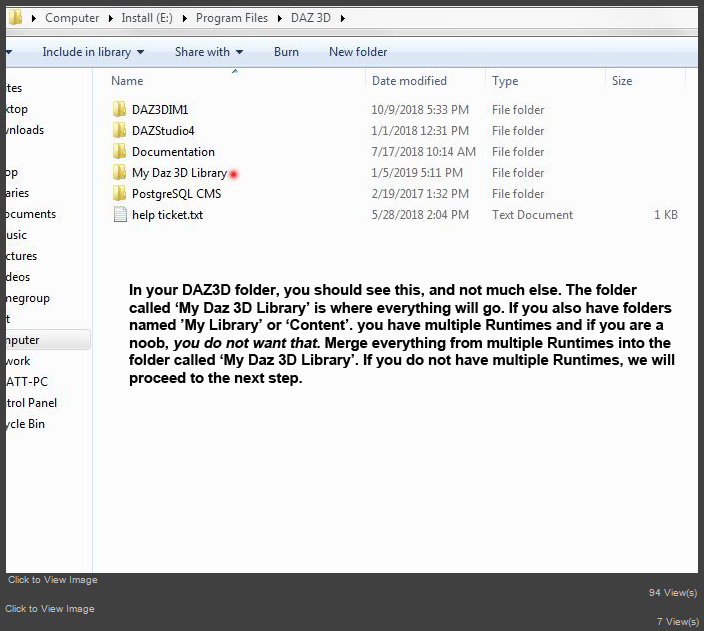Select Desktop under favorites in navigation pane

[x=17, y=109]
